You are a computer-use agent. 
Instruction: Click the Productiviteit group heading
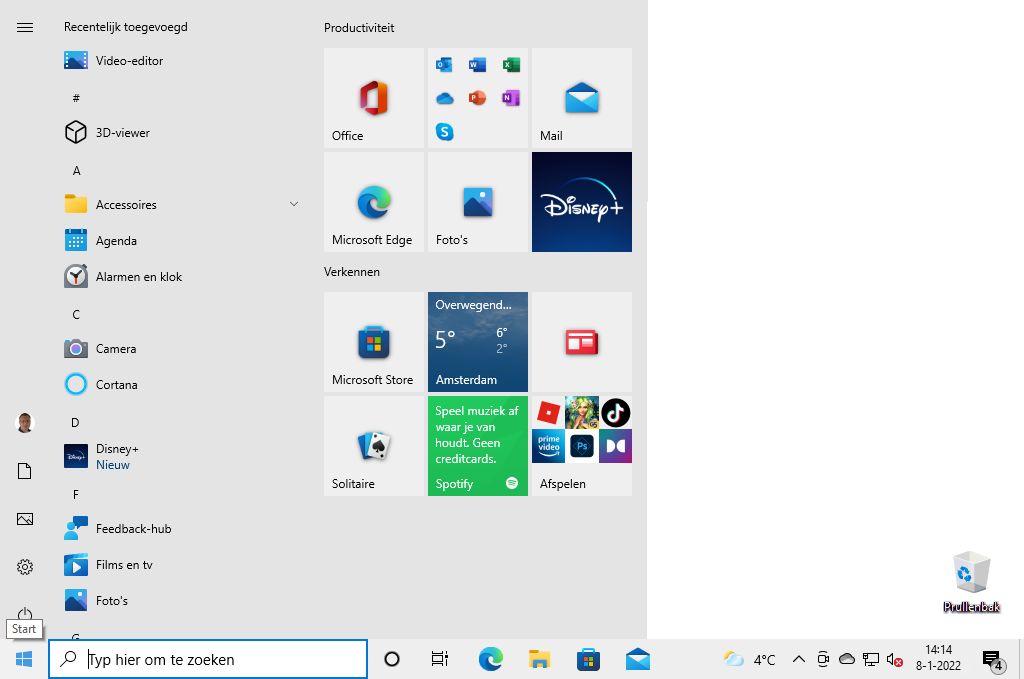point(359,28)
